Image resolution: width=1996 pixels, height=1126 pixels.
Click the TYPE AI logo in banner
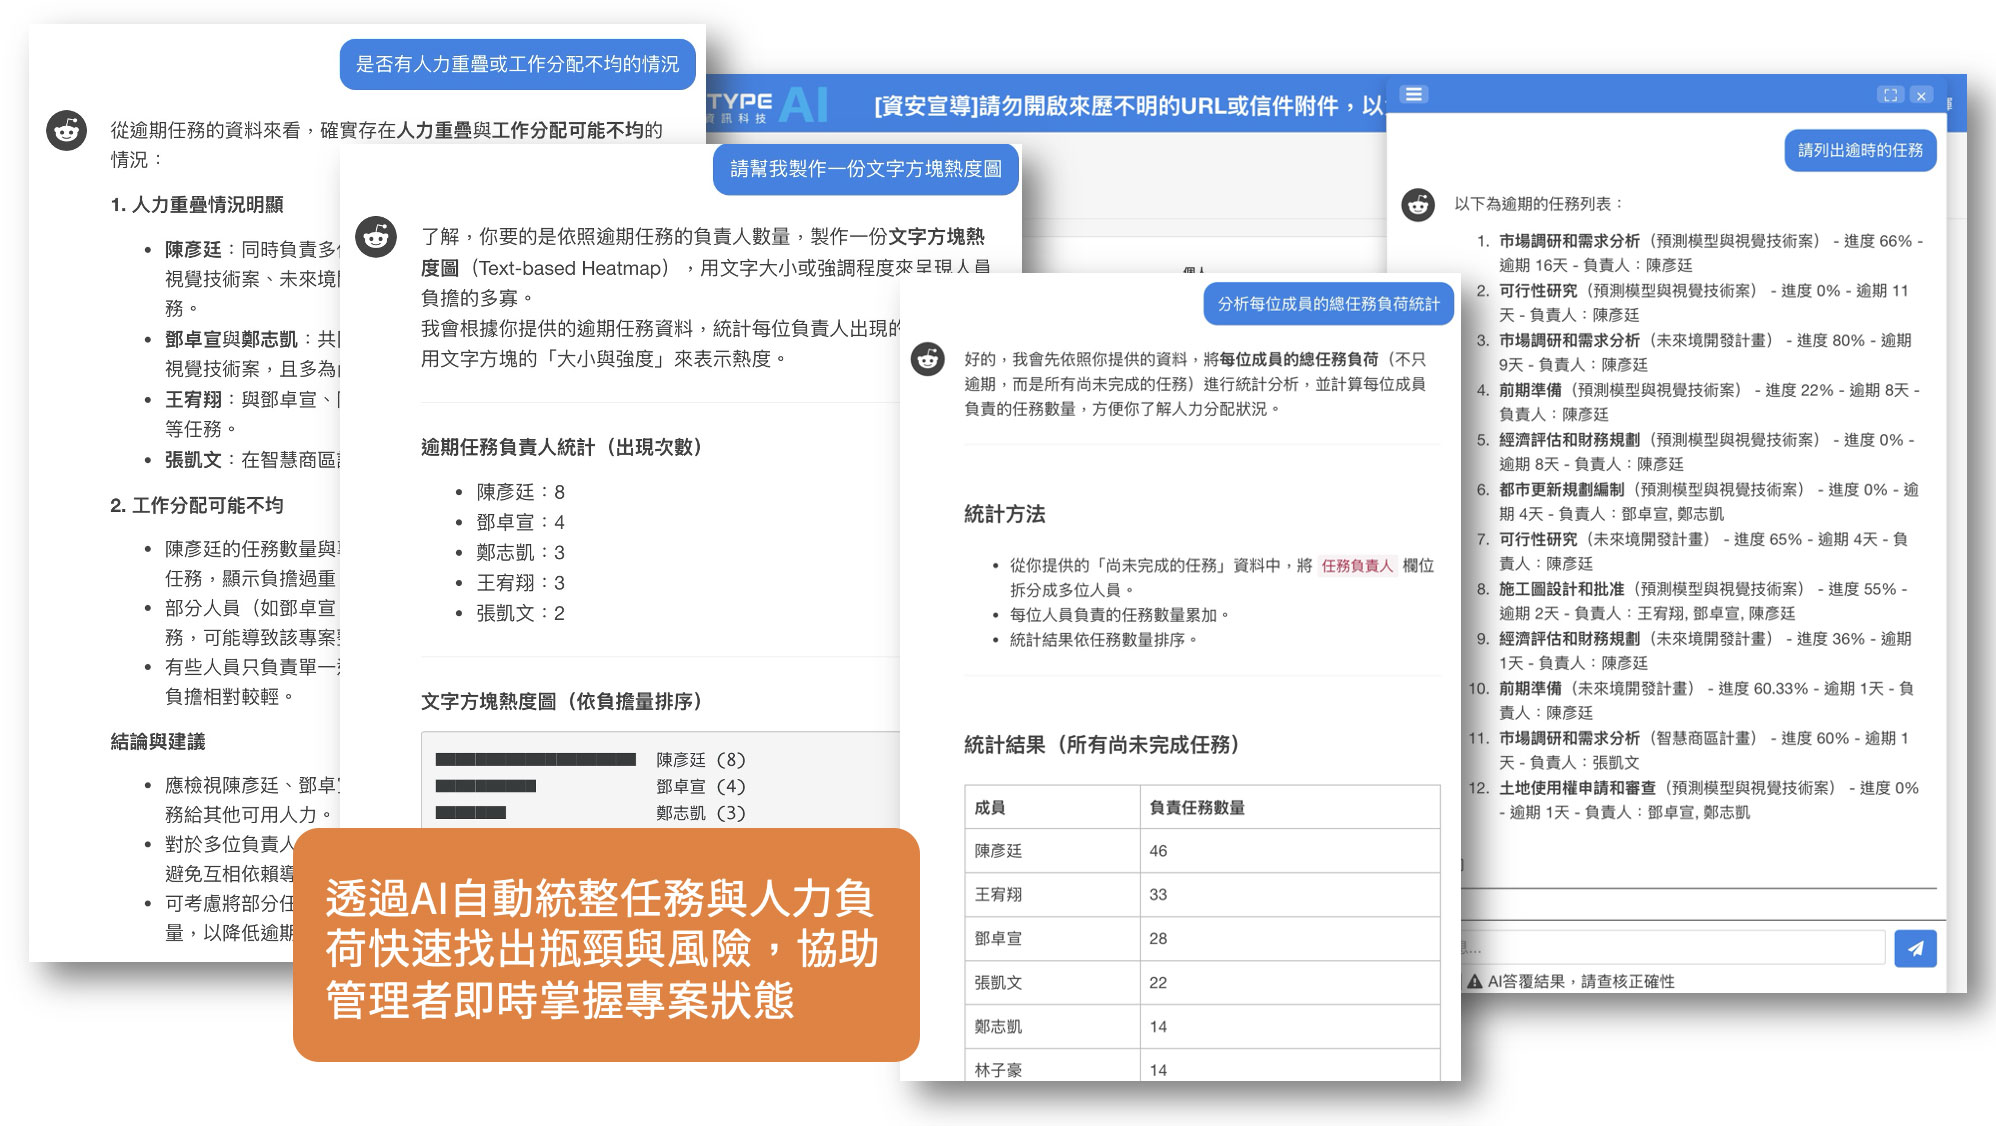768,104
